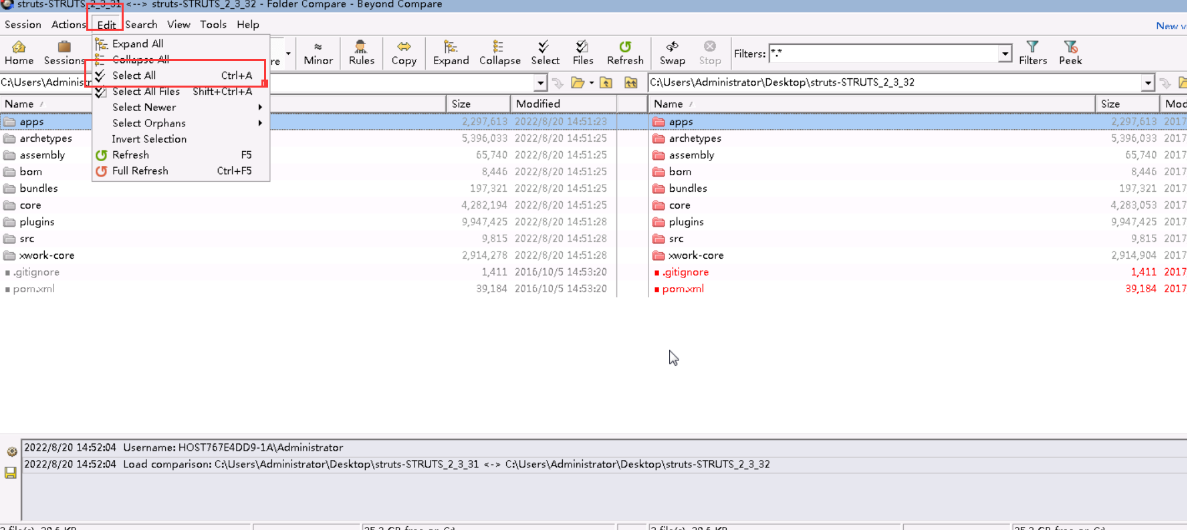Toggle the Peek filter toolbar icon
The height and width of the screenshot is (530, 1187).
click(1070, 53)
